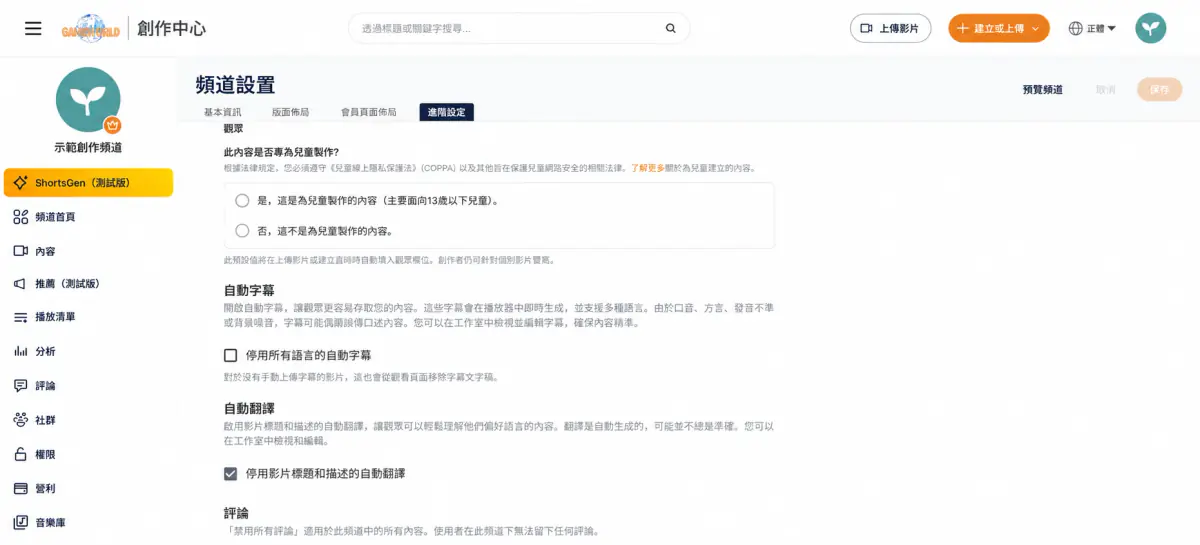The height and width of the screenshot is (545, 1200).
Task: Click the 示範創作頻道 channel name
Action: (x=88, y=148)
